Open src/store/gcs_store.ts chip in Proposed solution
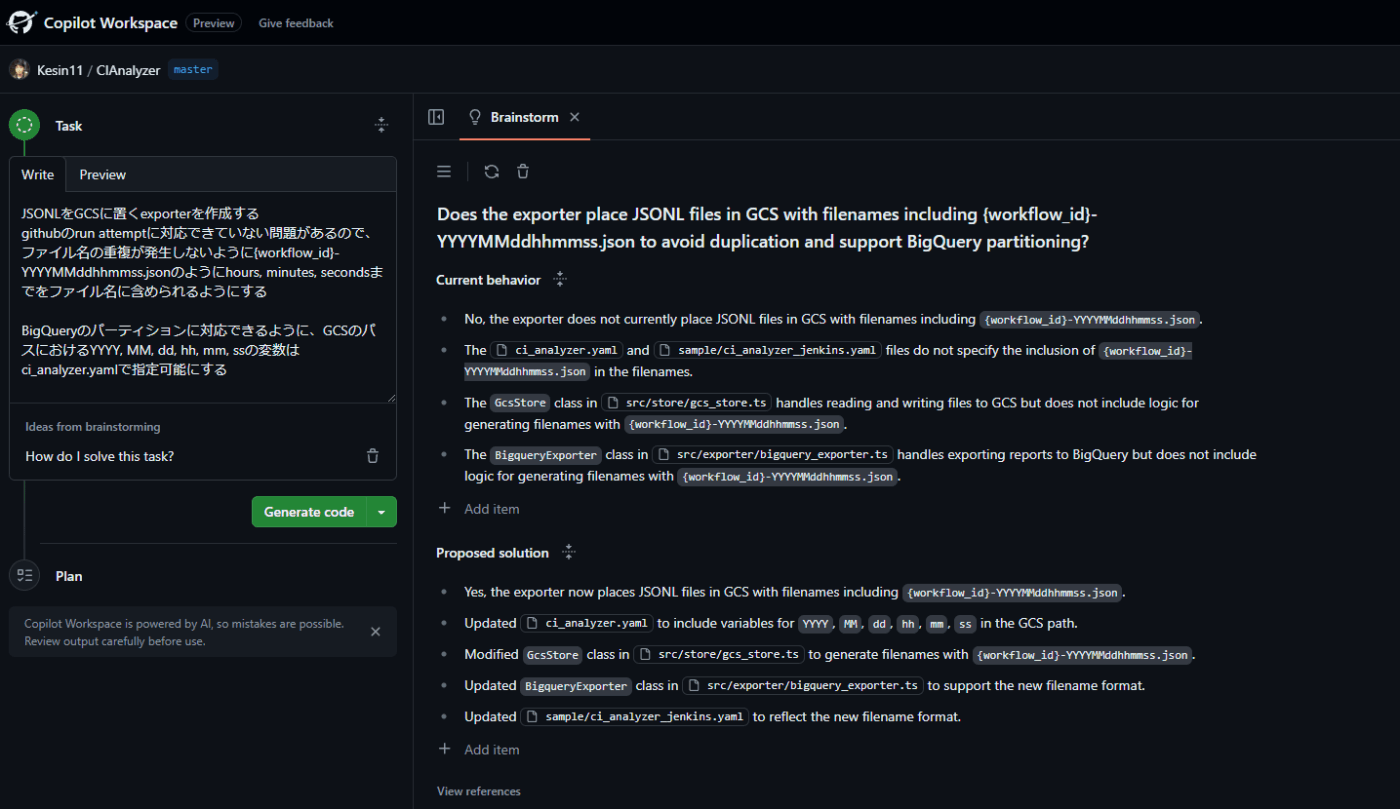 pyautogui.click(x=719, y=655)
